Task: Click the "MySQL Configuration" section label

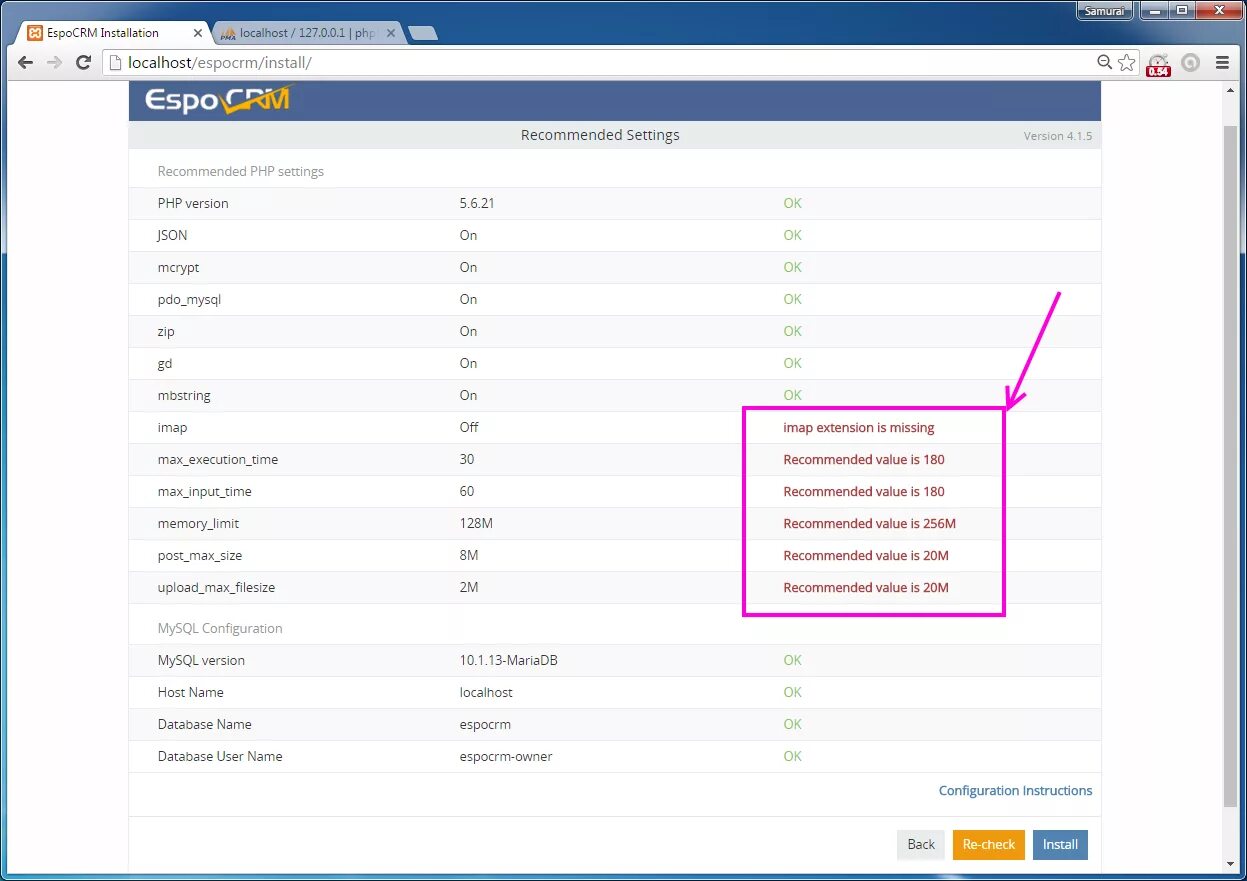Action: point(220,628)
